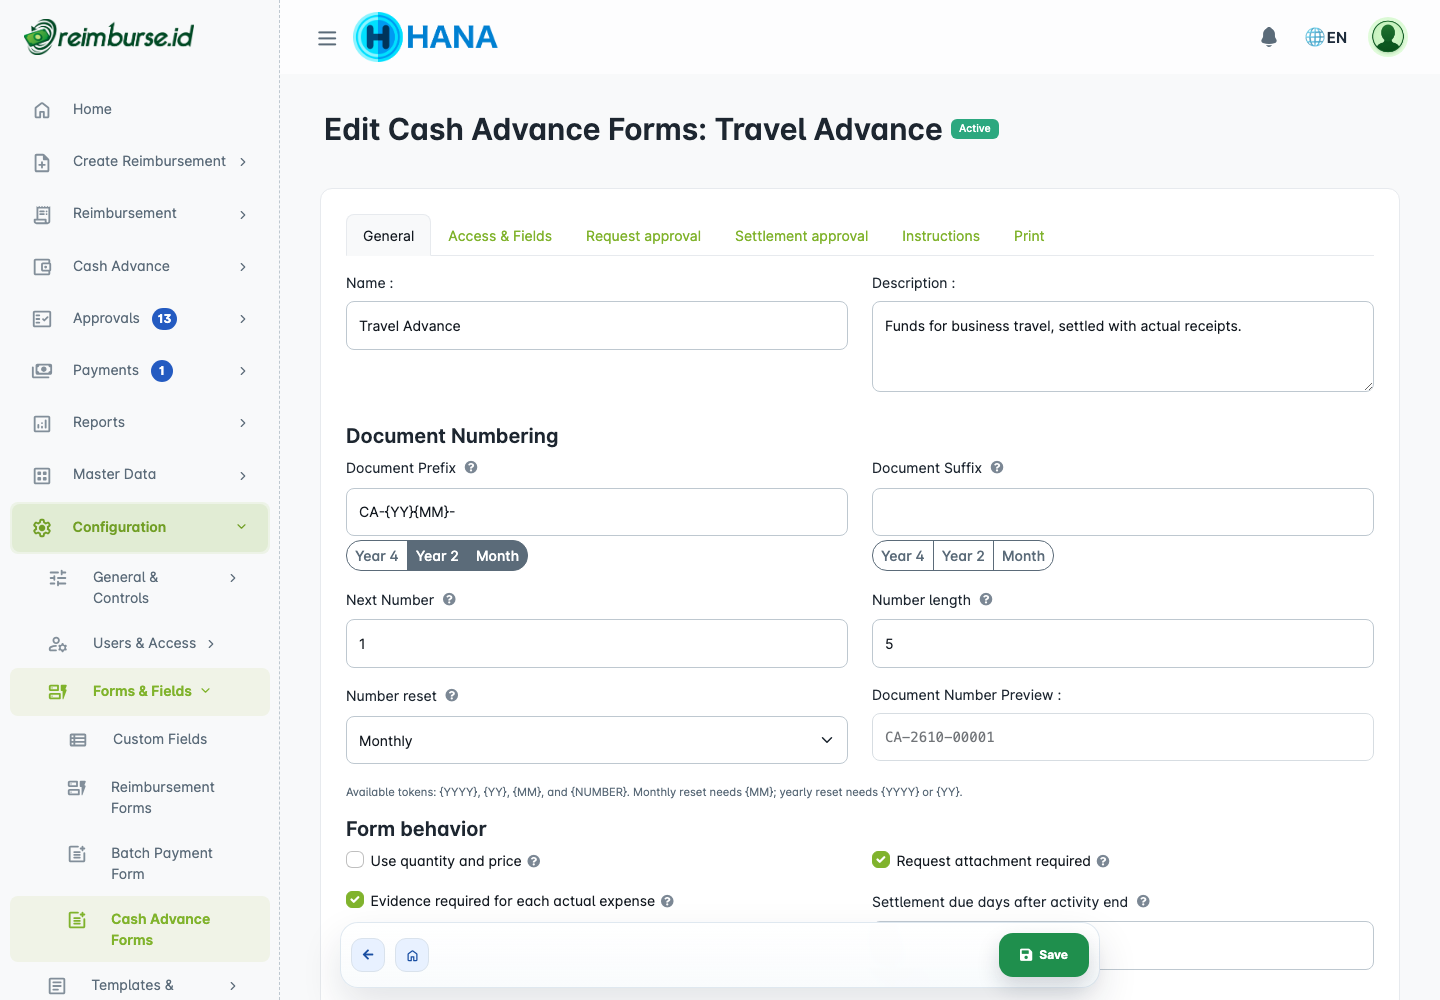Open Reimbursement Forms page

[140, 797]
